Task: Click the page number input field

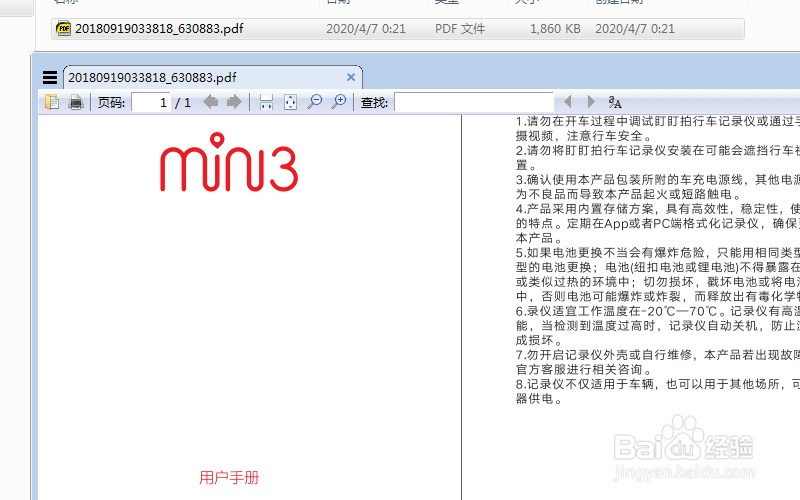Action: coord(151,103)
